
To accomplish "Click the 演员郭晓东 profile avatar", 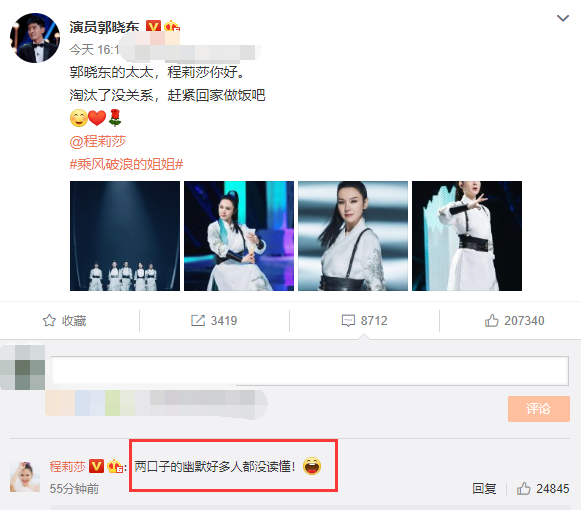I will (x=35, y=38).
